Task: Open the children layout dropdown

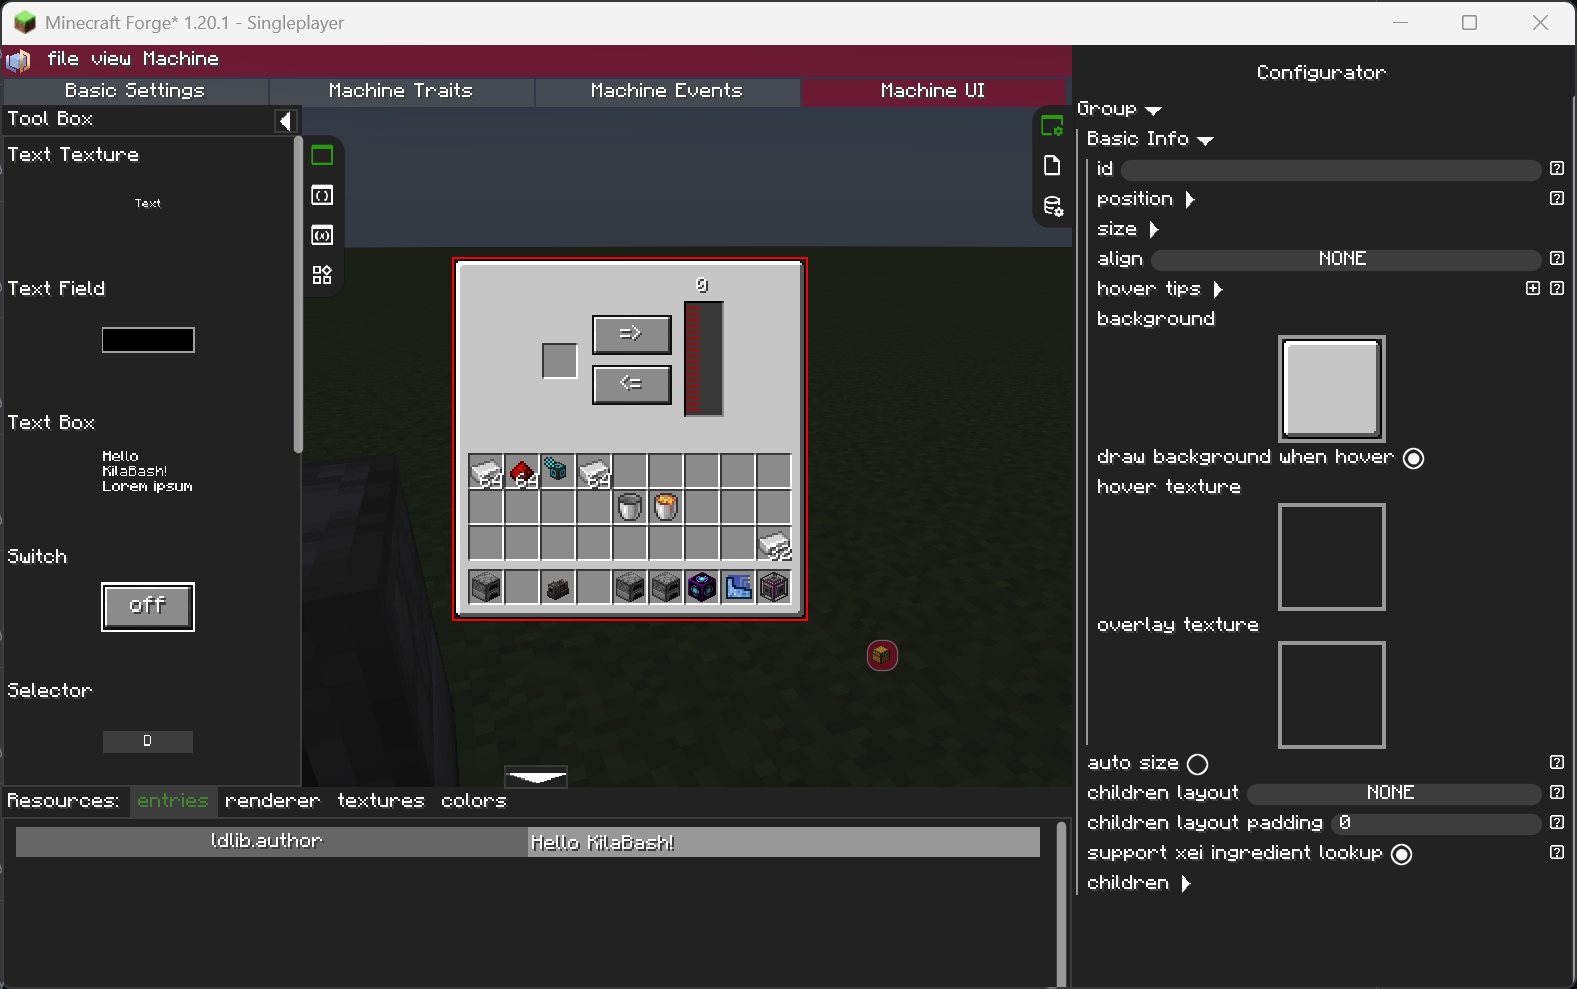Action: click(1392, 793)
